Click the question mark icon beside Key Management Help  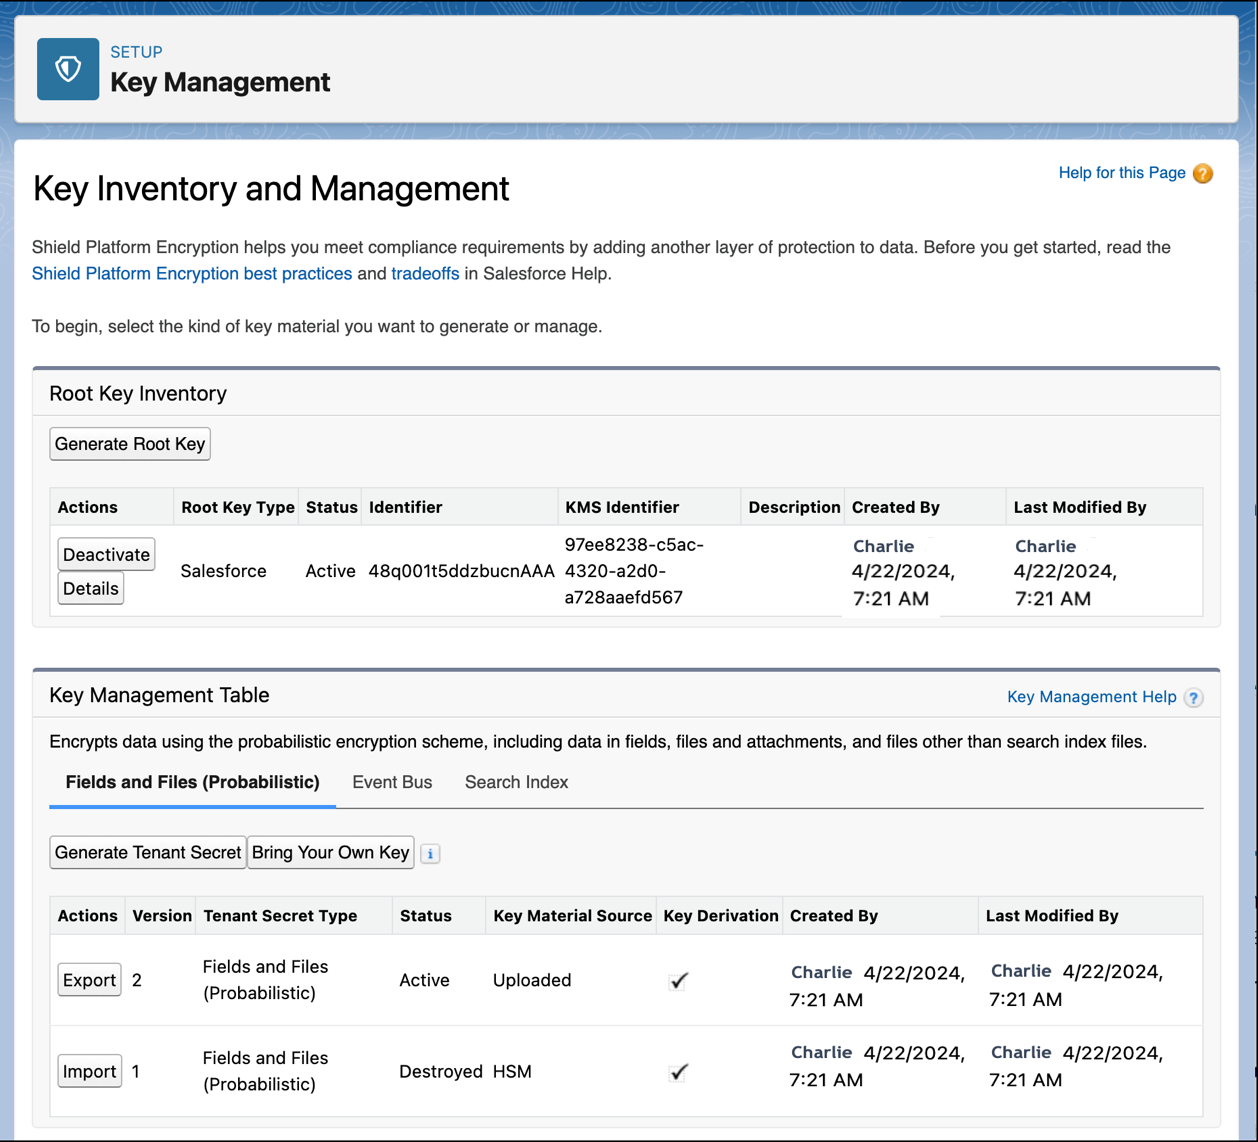[1193, 697]
